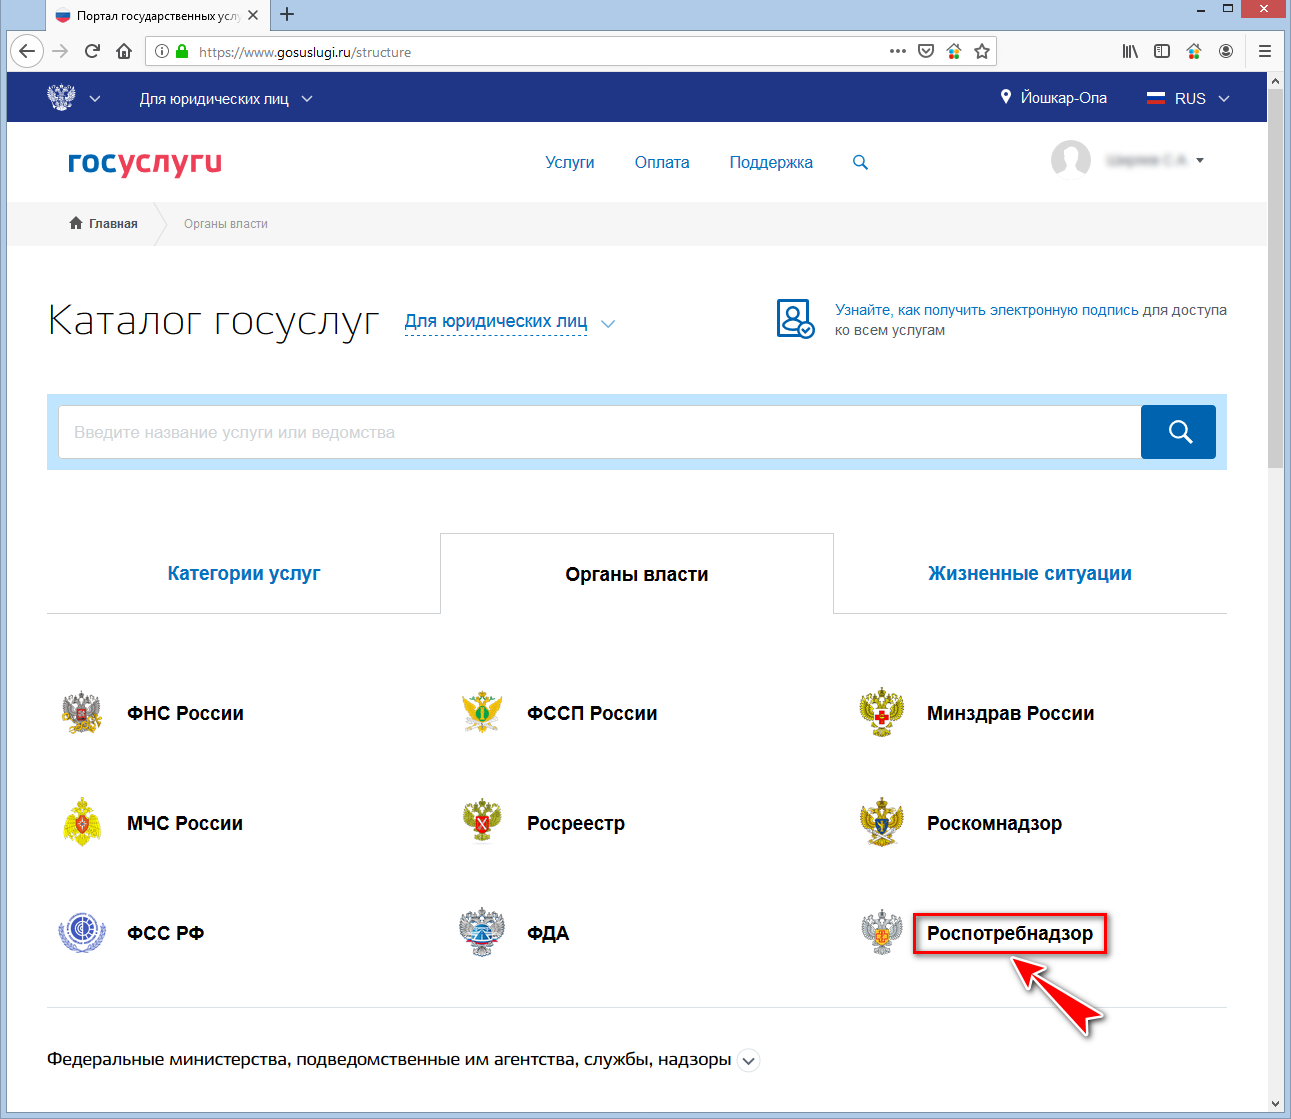
Task: Open Минздрав России agency link
Action: pos(1010,713)
